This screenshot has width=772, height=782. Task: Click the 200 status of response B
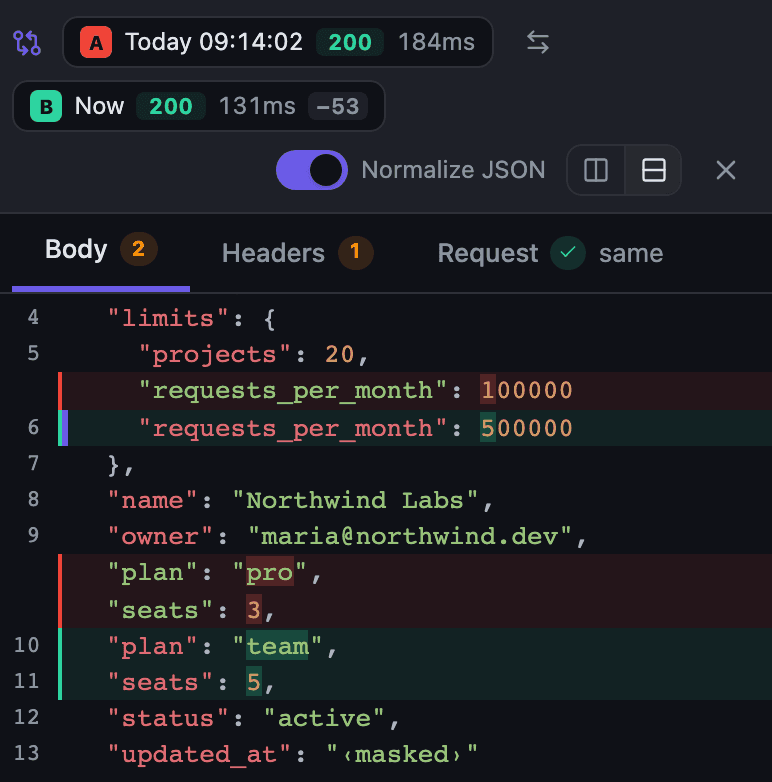click(171, 106)
